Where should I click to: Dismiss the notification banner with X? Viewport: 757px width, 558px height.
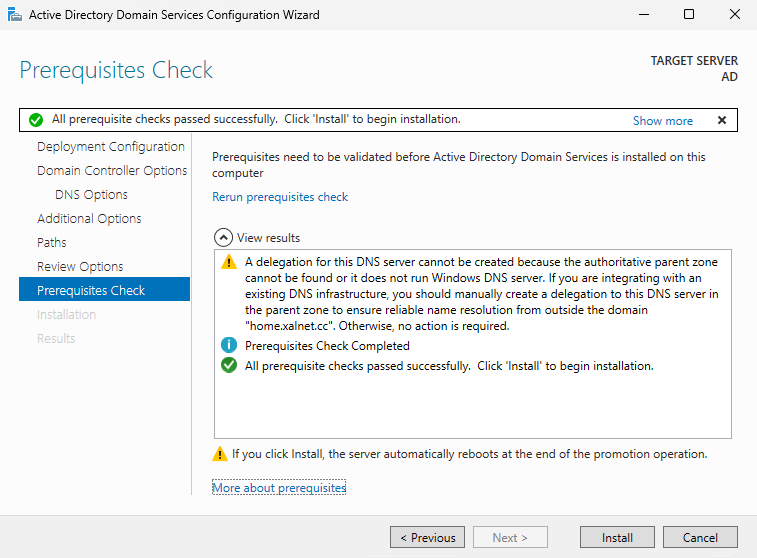722,120
